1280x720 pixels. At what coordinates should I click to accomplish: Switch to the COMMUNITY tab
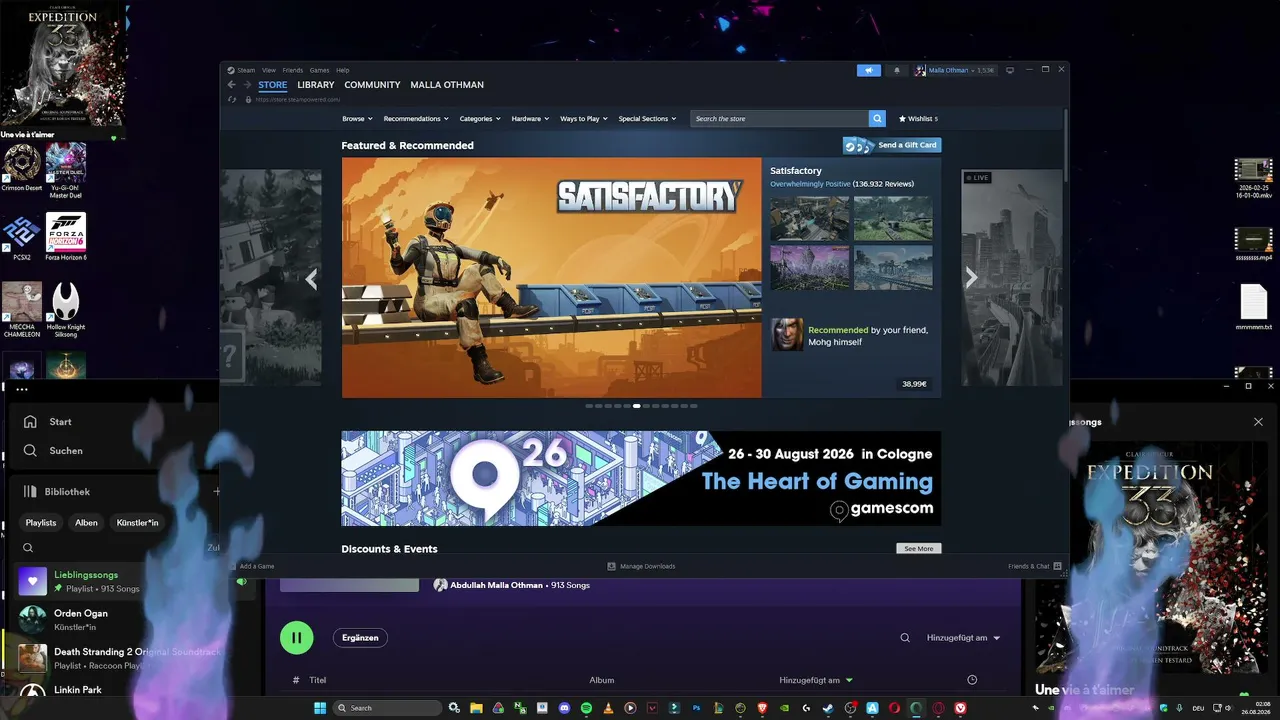pos(372,85)
